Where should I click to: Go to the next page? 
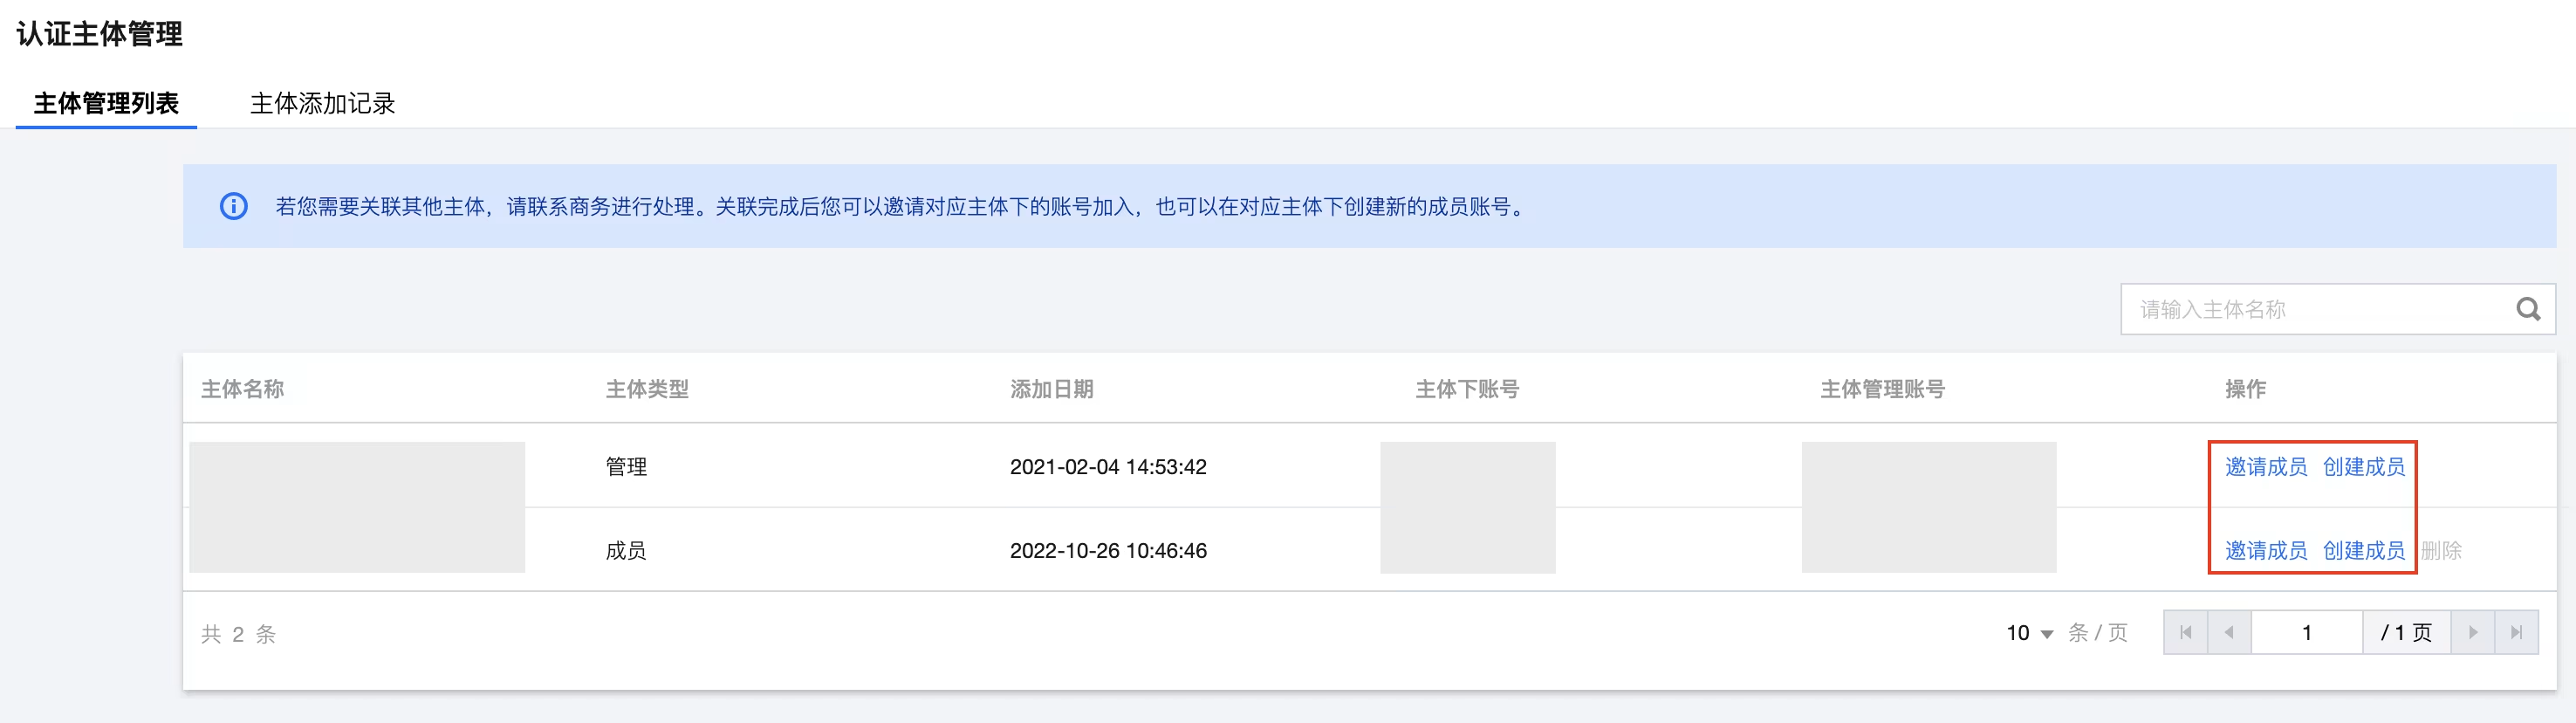[2472, 632]
